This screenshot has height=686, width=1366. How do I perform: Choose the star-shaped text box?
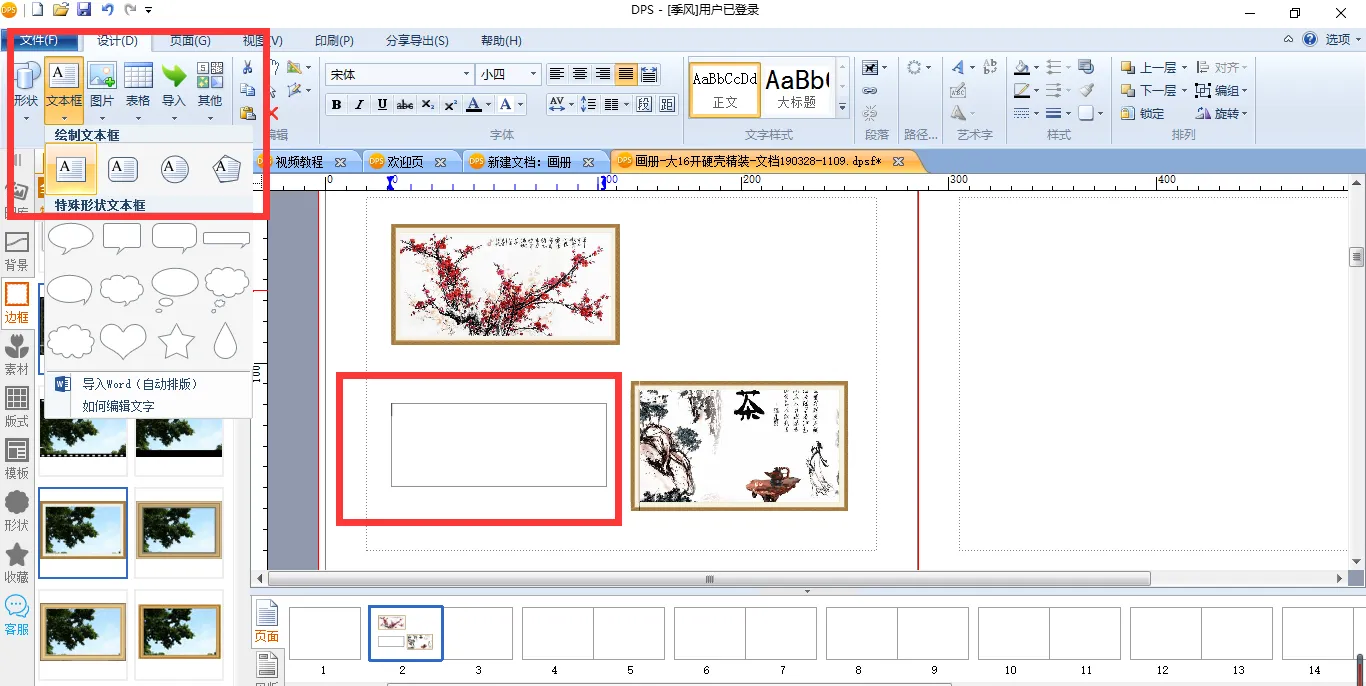coord(176,342)
